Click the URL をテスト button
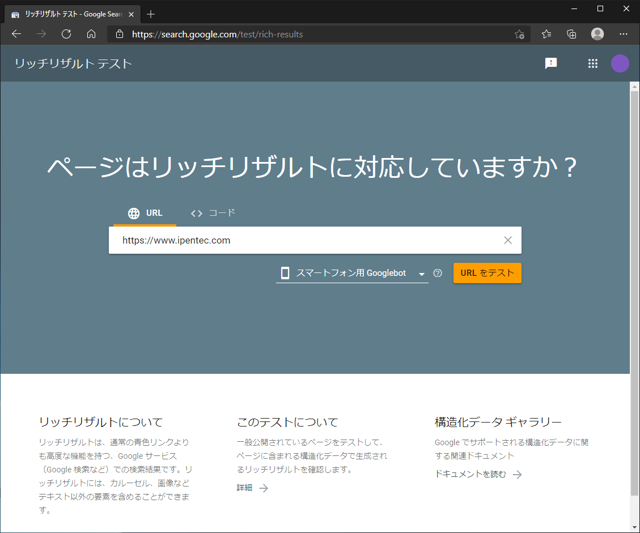Image resolution: width=640 pixels, height=533 pixels. point(487,273)
